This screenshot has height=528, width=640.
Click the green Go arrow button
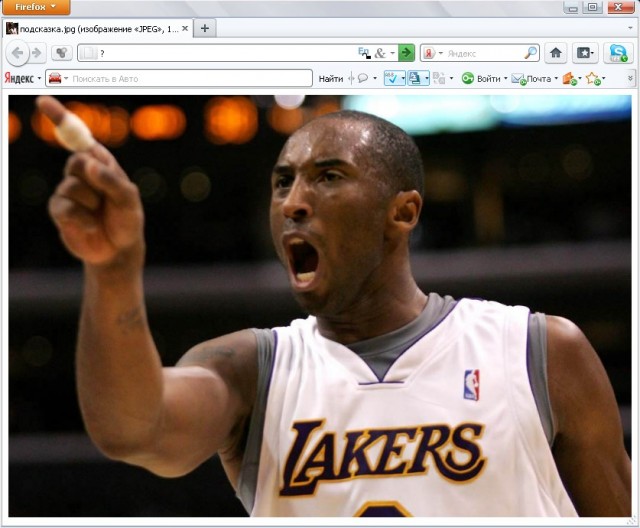407,53
